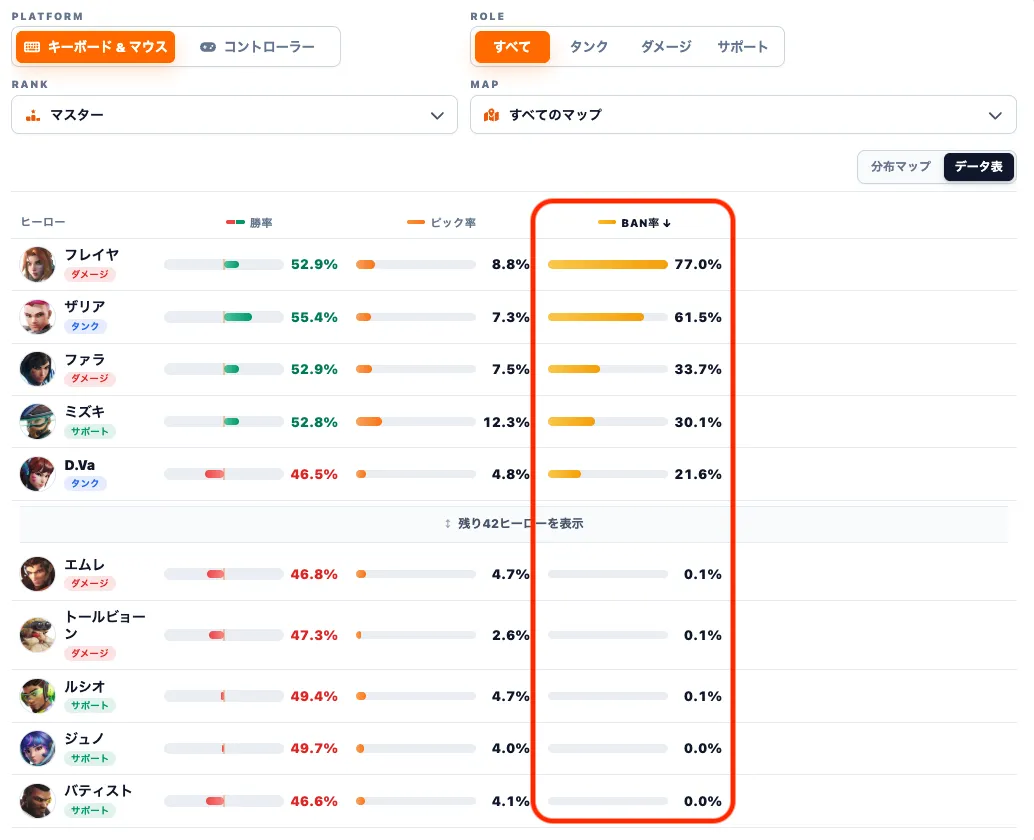1034x840 pixels.
Task: Expand 残り42ヒーローを表示 row
Action: (x=514, y=524)
